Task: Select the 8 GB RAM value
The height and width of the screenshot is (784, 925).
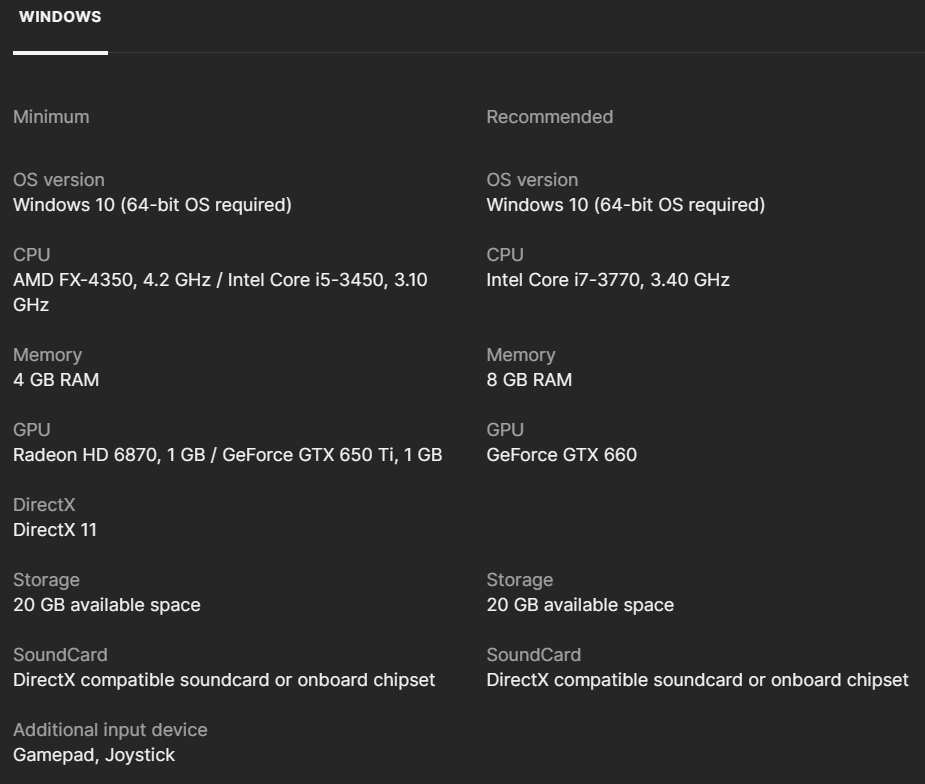Action: [529, 380]
